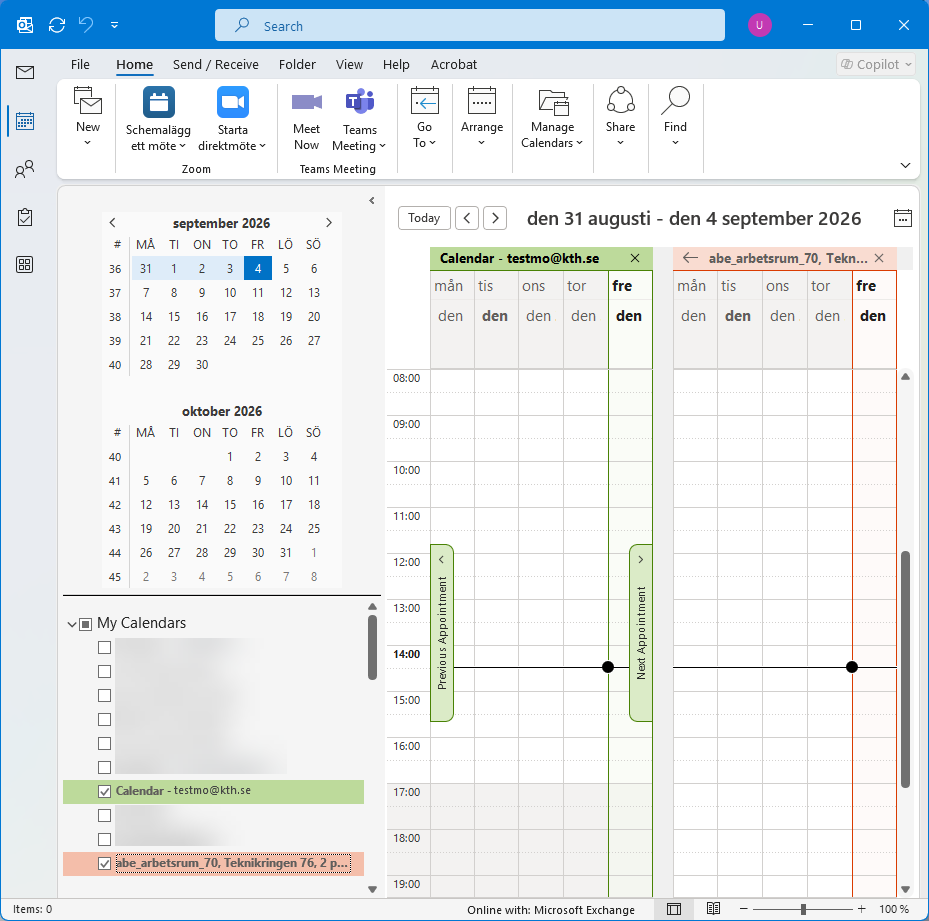Click calendar view switcher icon near date range

pos(902,218)
